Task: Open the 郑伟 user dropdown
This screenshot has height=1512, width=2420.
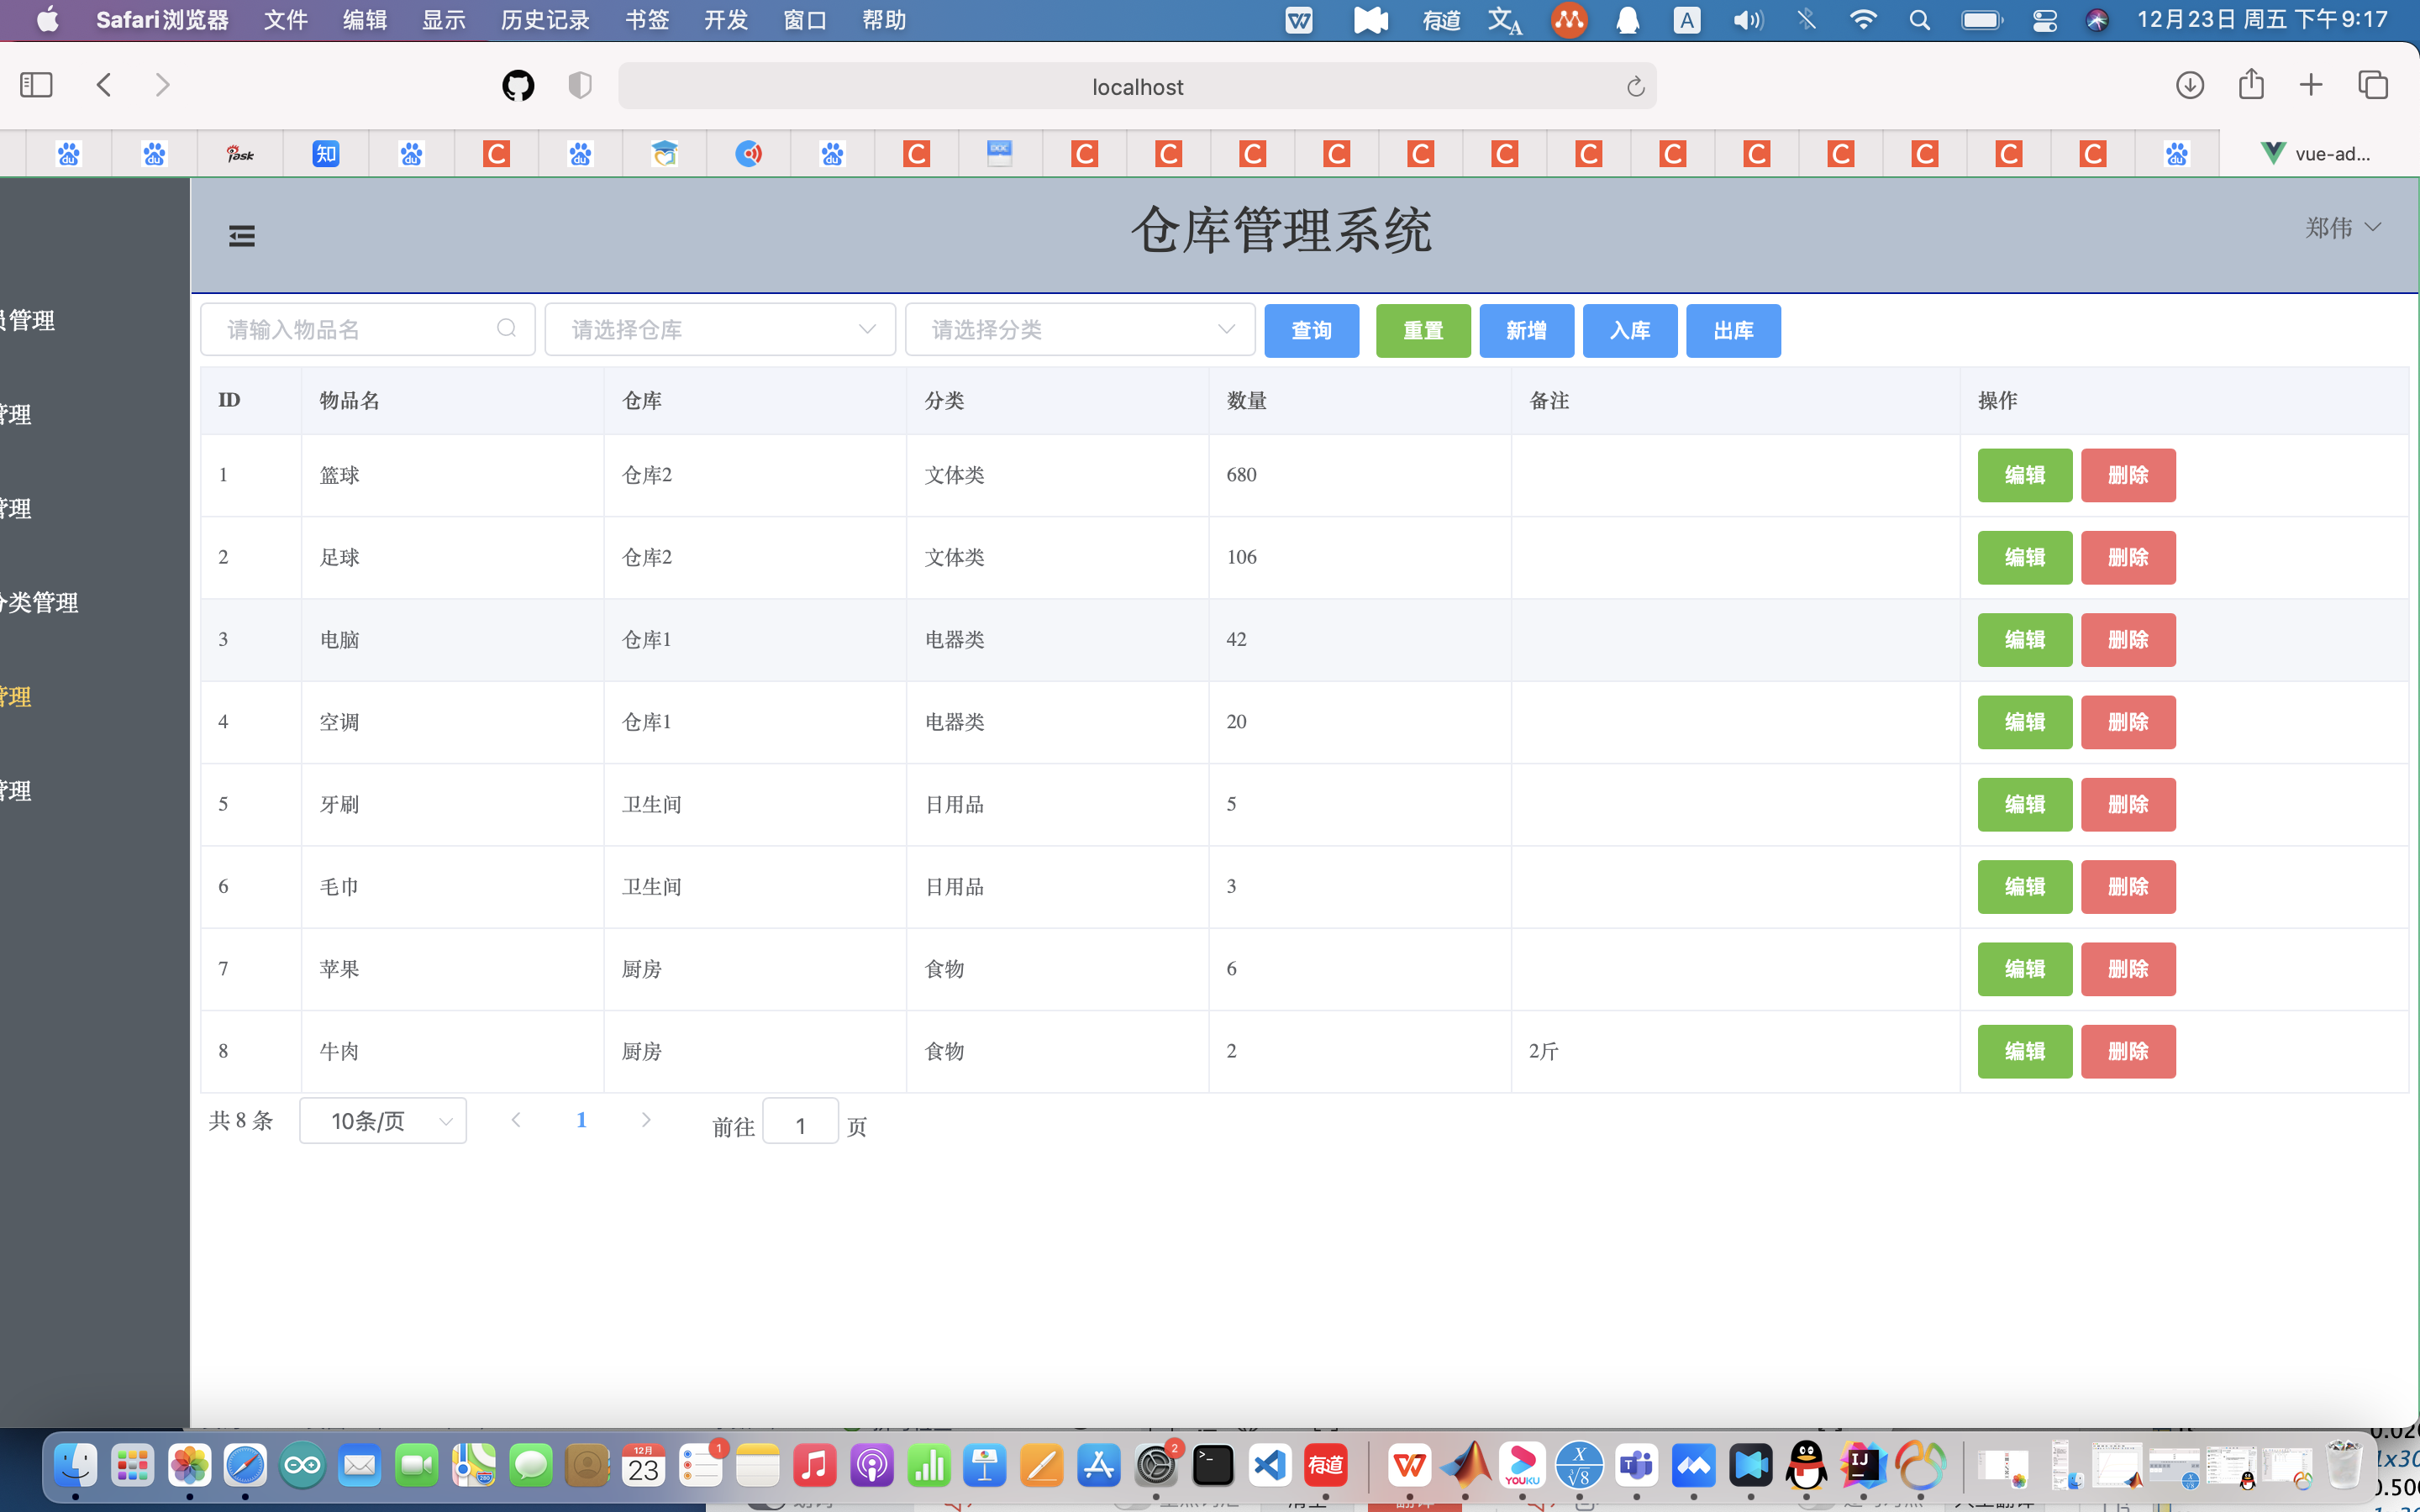Action: click(x=2343, y=228)
